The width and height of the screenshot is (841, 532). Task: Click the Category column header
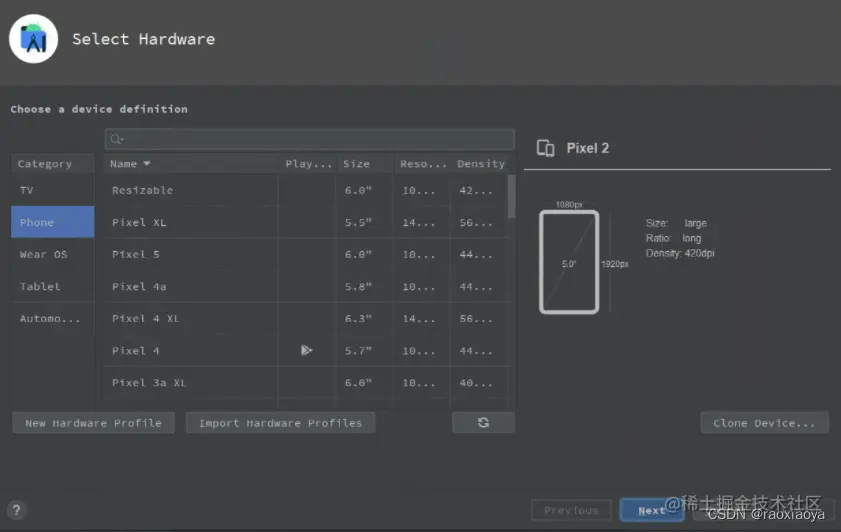(53, 164)
